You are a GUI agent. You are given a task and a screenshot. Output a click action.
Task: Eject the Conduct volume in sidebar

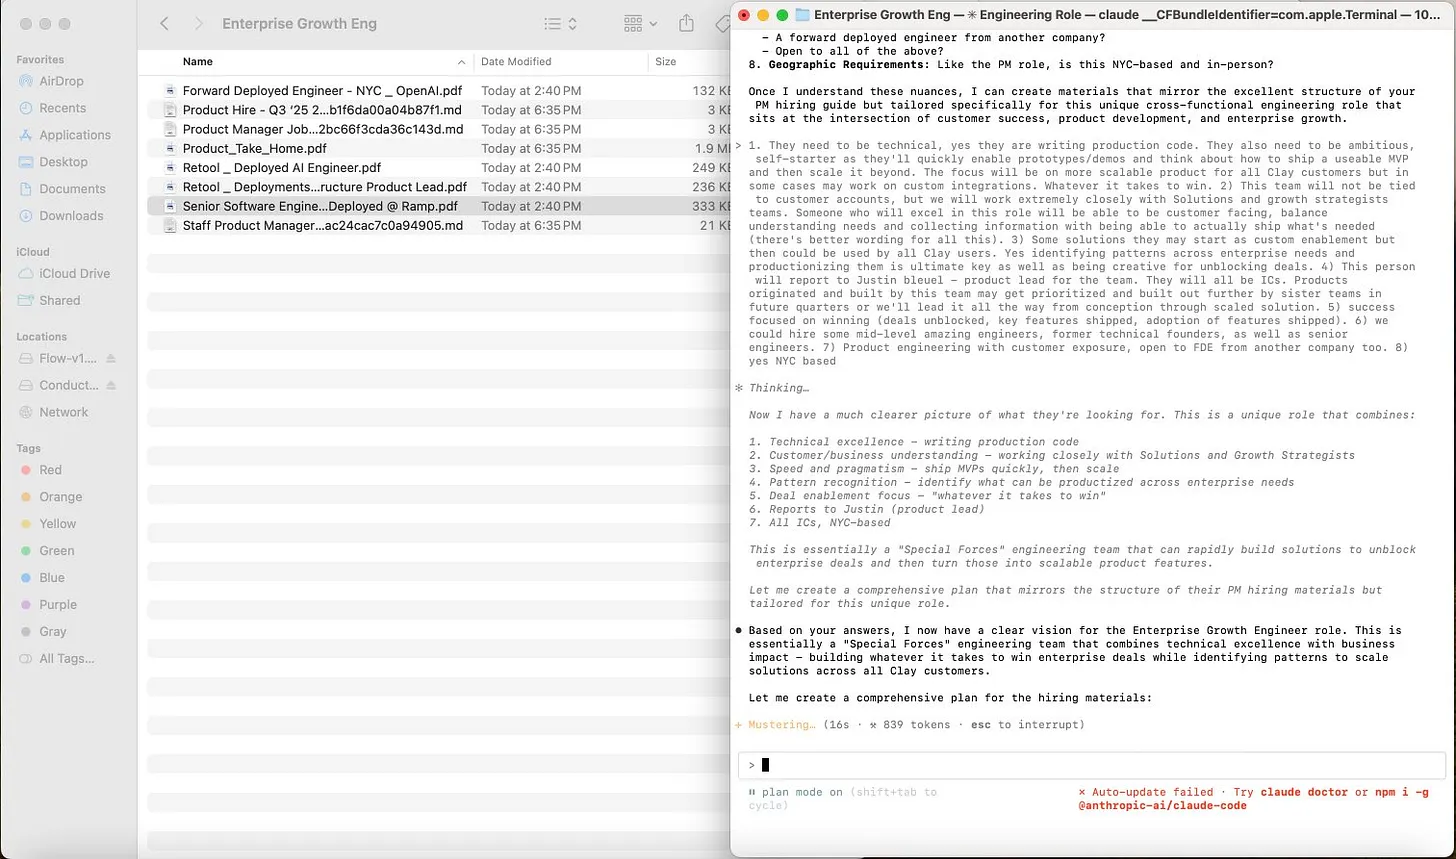(111, 385)
